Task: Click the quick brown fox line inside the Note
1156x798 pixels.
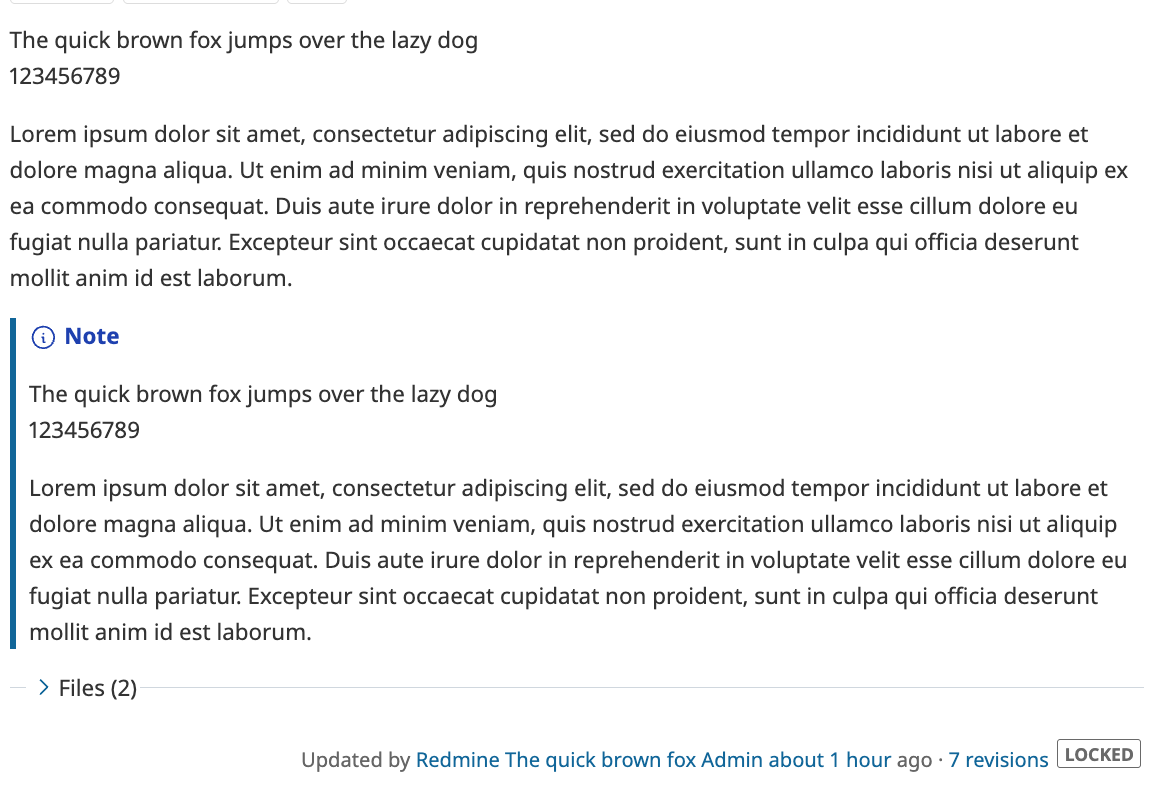Action: (x=263, y=394)
